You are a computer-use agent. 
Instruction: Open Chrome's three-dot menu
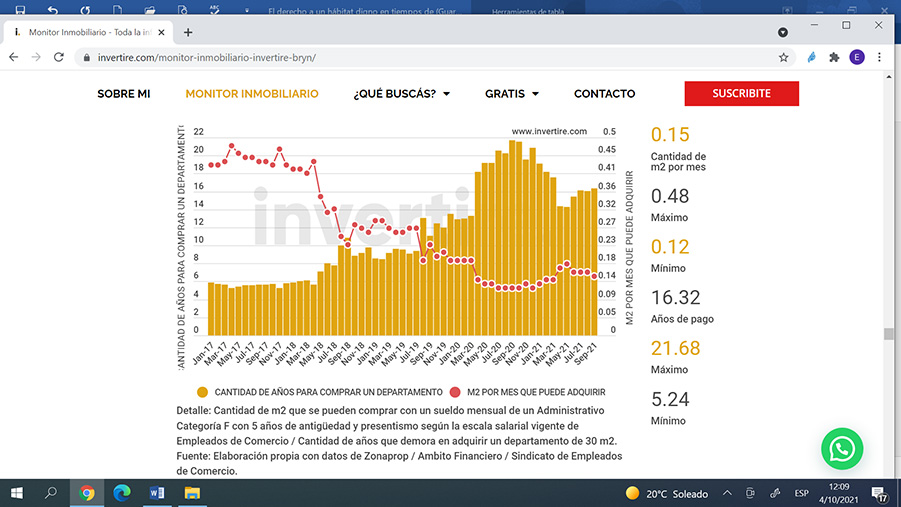coord(881,57)
